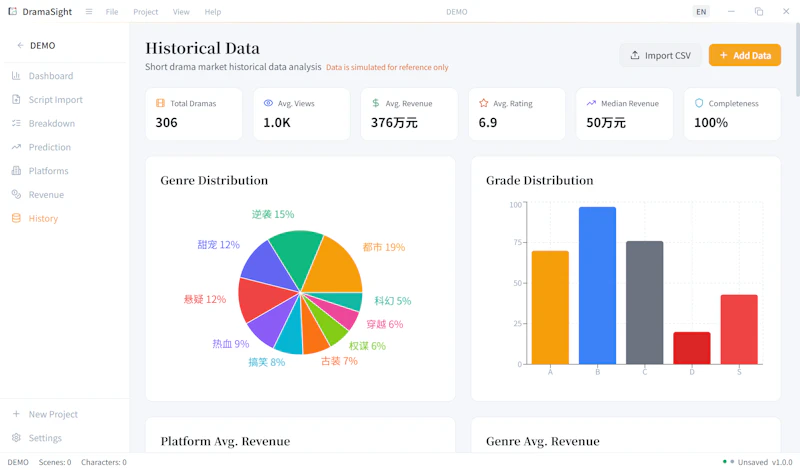Image resolution: width=800 pixels, height=470 pixels.
Task: Click the Platform Avg. Revenue heading
Action: [x=225, y=441]
